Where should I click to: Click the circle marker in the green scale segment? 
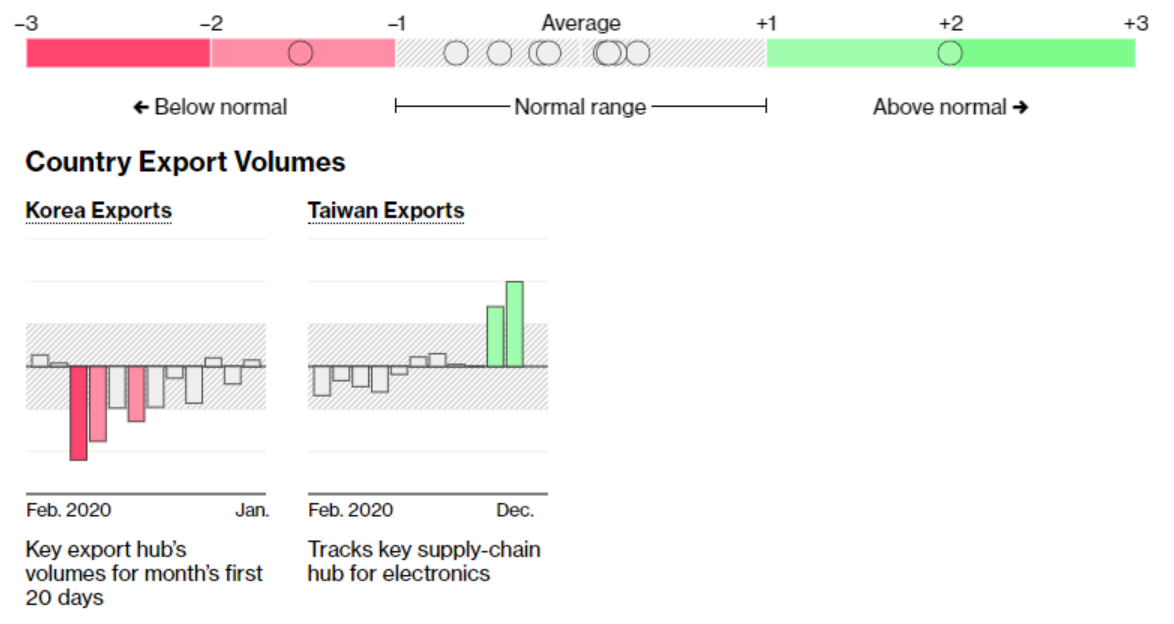point(950,53)
